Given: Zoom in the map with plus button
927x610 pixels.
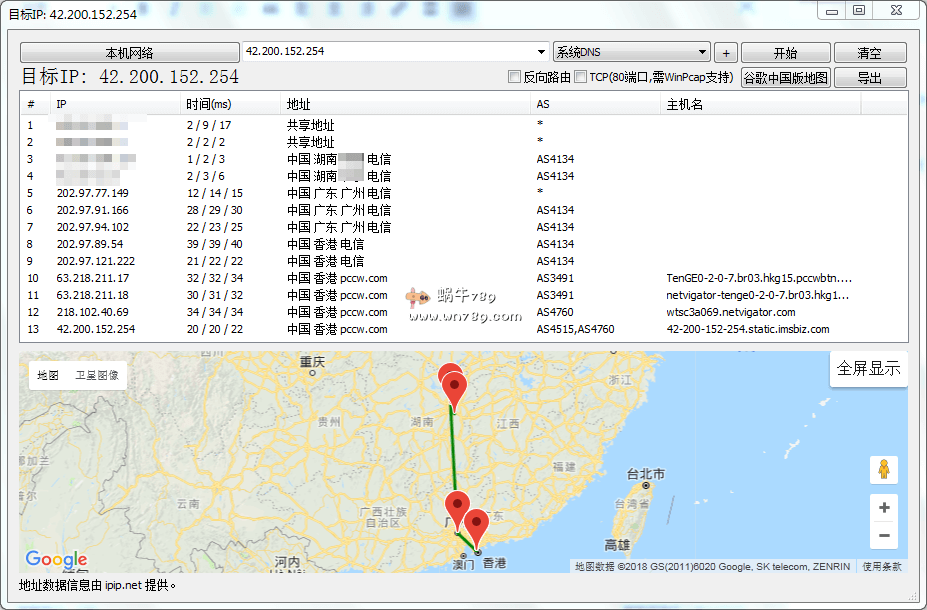Looking at the screenshot, I should 884,508.
